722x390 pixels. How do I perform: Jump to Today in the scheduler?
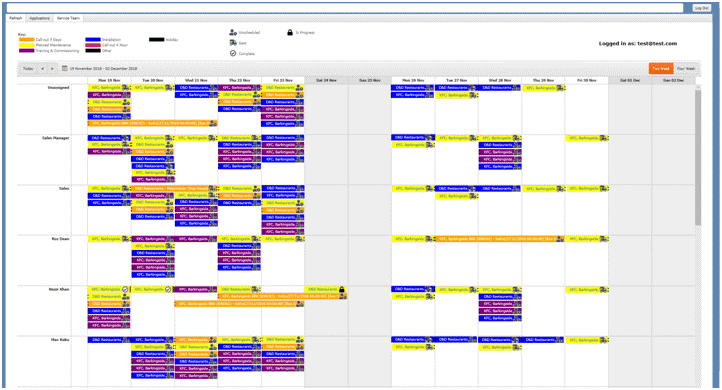tap(28, 69)
